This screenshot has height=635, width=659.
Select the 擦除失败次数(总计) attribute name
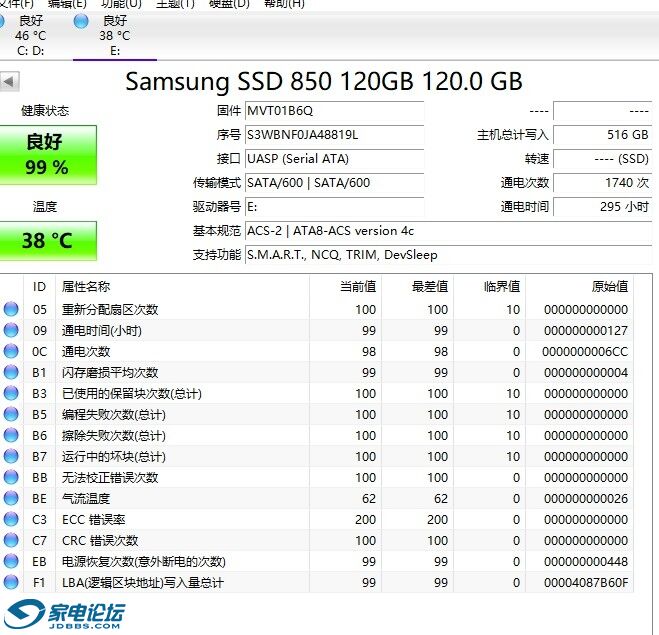coord(114,436)
